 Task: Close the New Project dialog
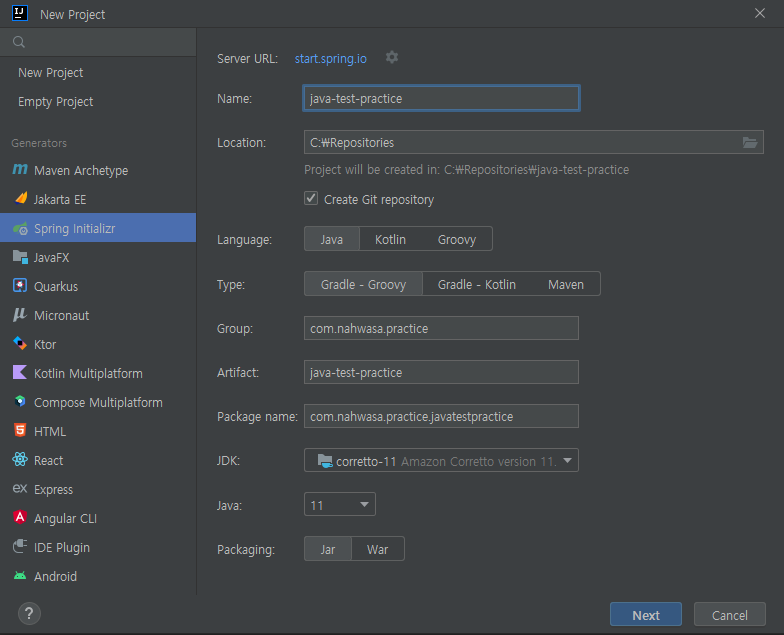click(x=760, y=14)
